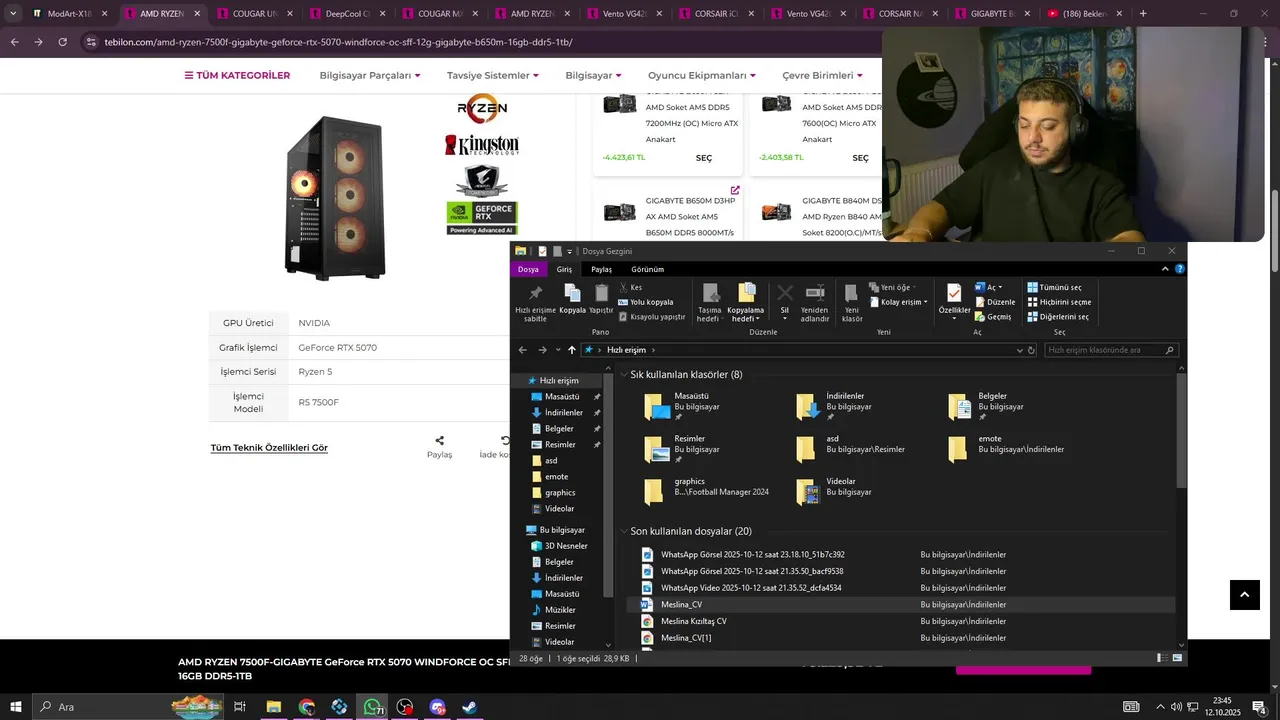
Task: Click the Explorer up-one-level arrow
Action: (572, 350)
